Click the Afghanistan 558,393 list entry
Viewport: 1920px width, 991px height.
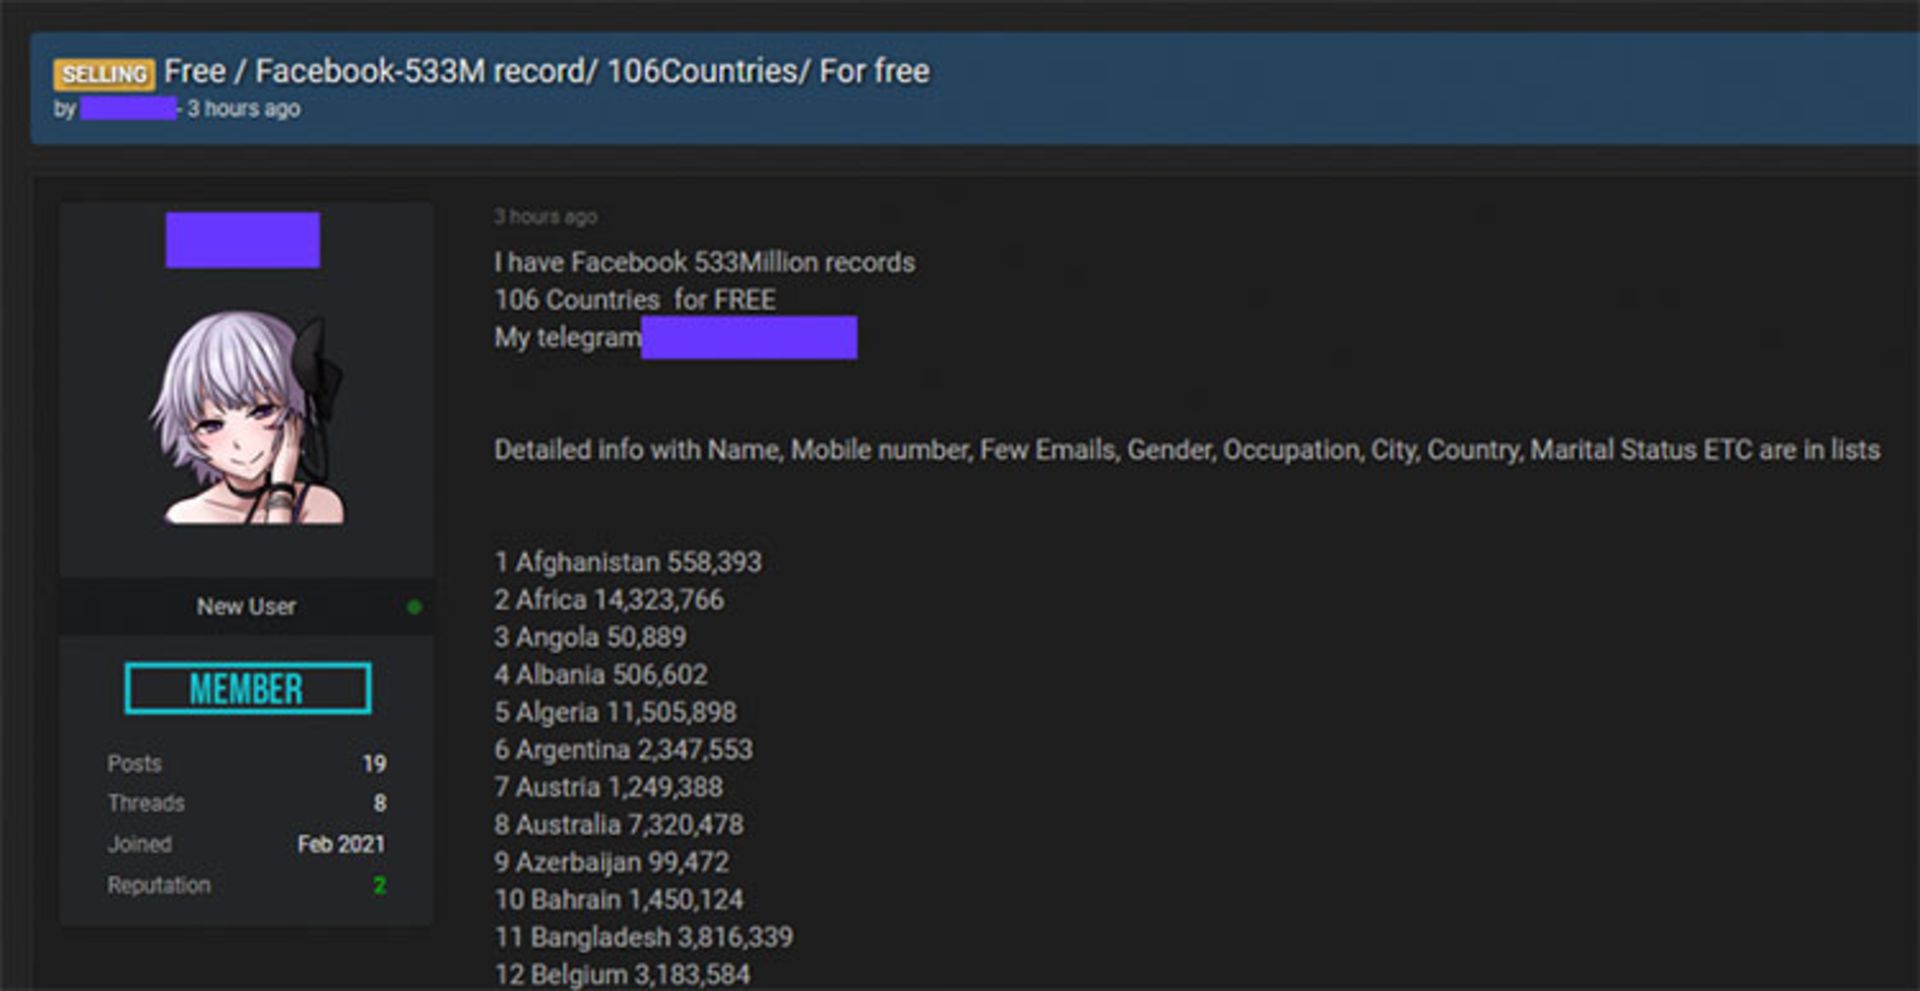[x=628, y=562]
